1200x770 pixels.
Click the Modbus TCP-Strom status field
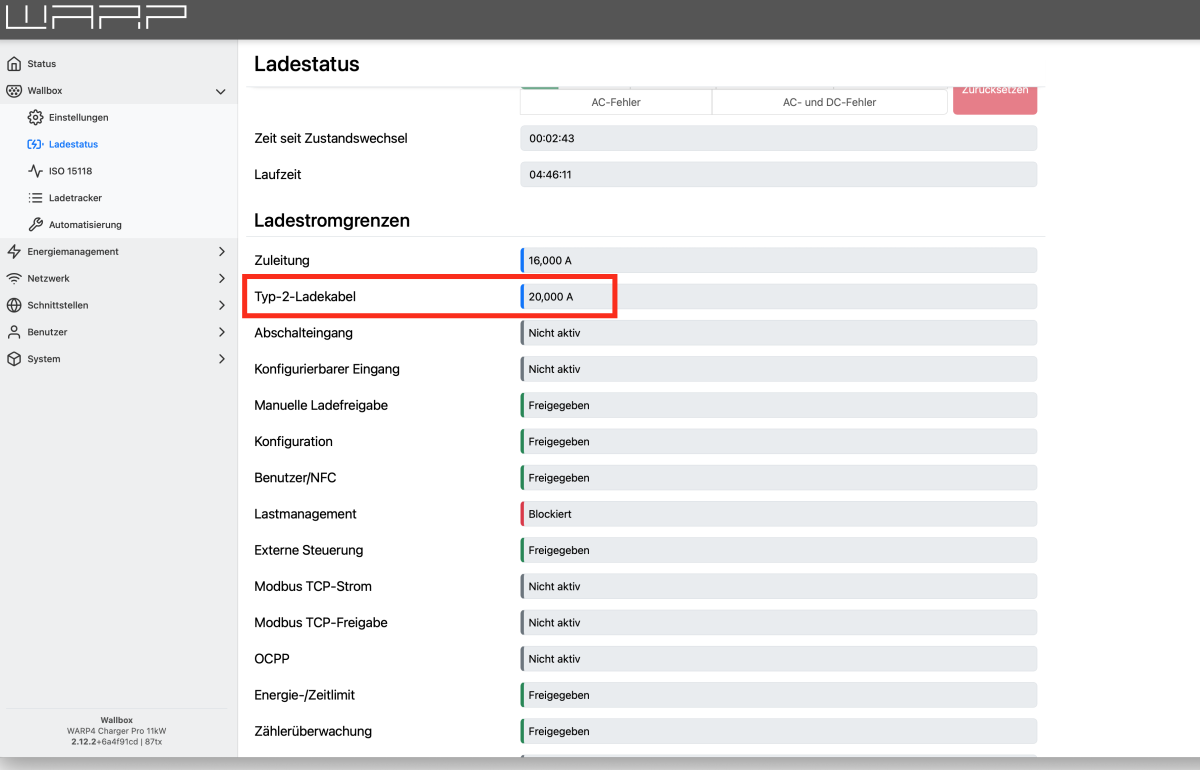pyautogui.click(x=778, y=586)
